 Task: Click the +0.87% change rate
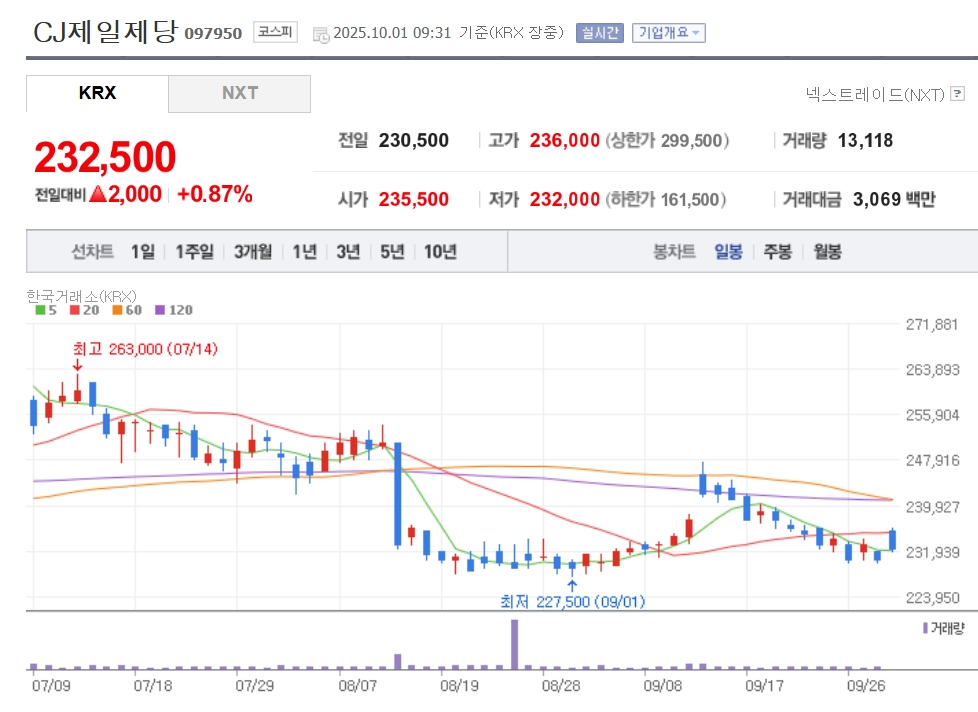(x=215, y=194)
